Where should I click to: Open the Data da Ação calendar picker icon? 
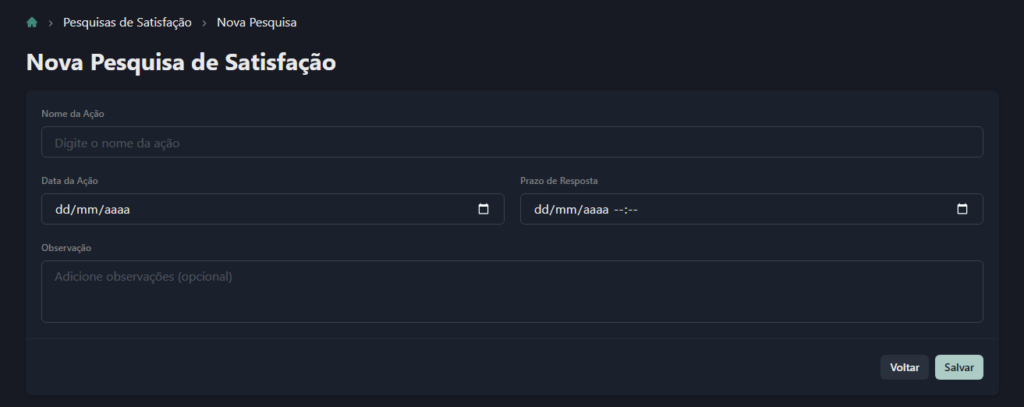click(x=484, y=209)
